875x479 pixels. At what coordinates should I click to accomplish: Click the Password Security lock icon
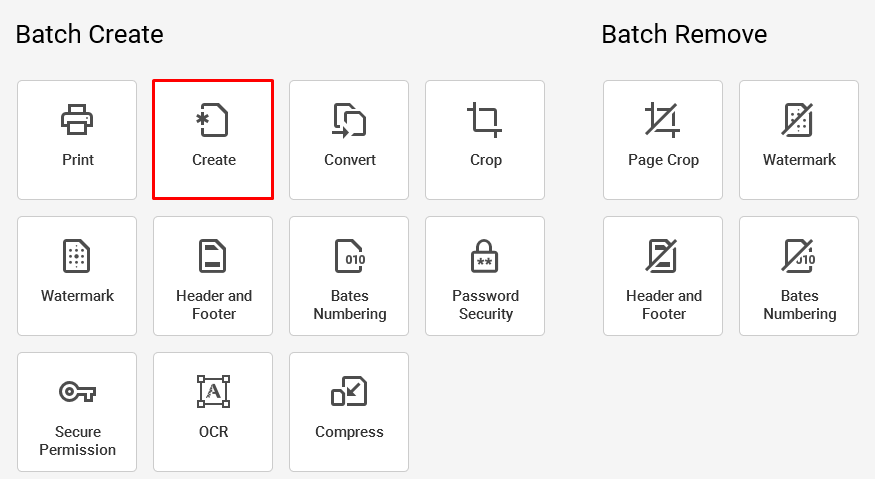484,256
